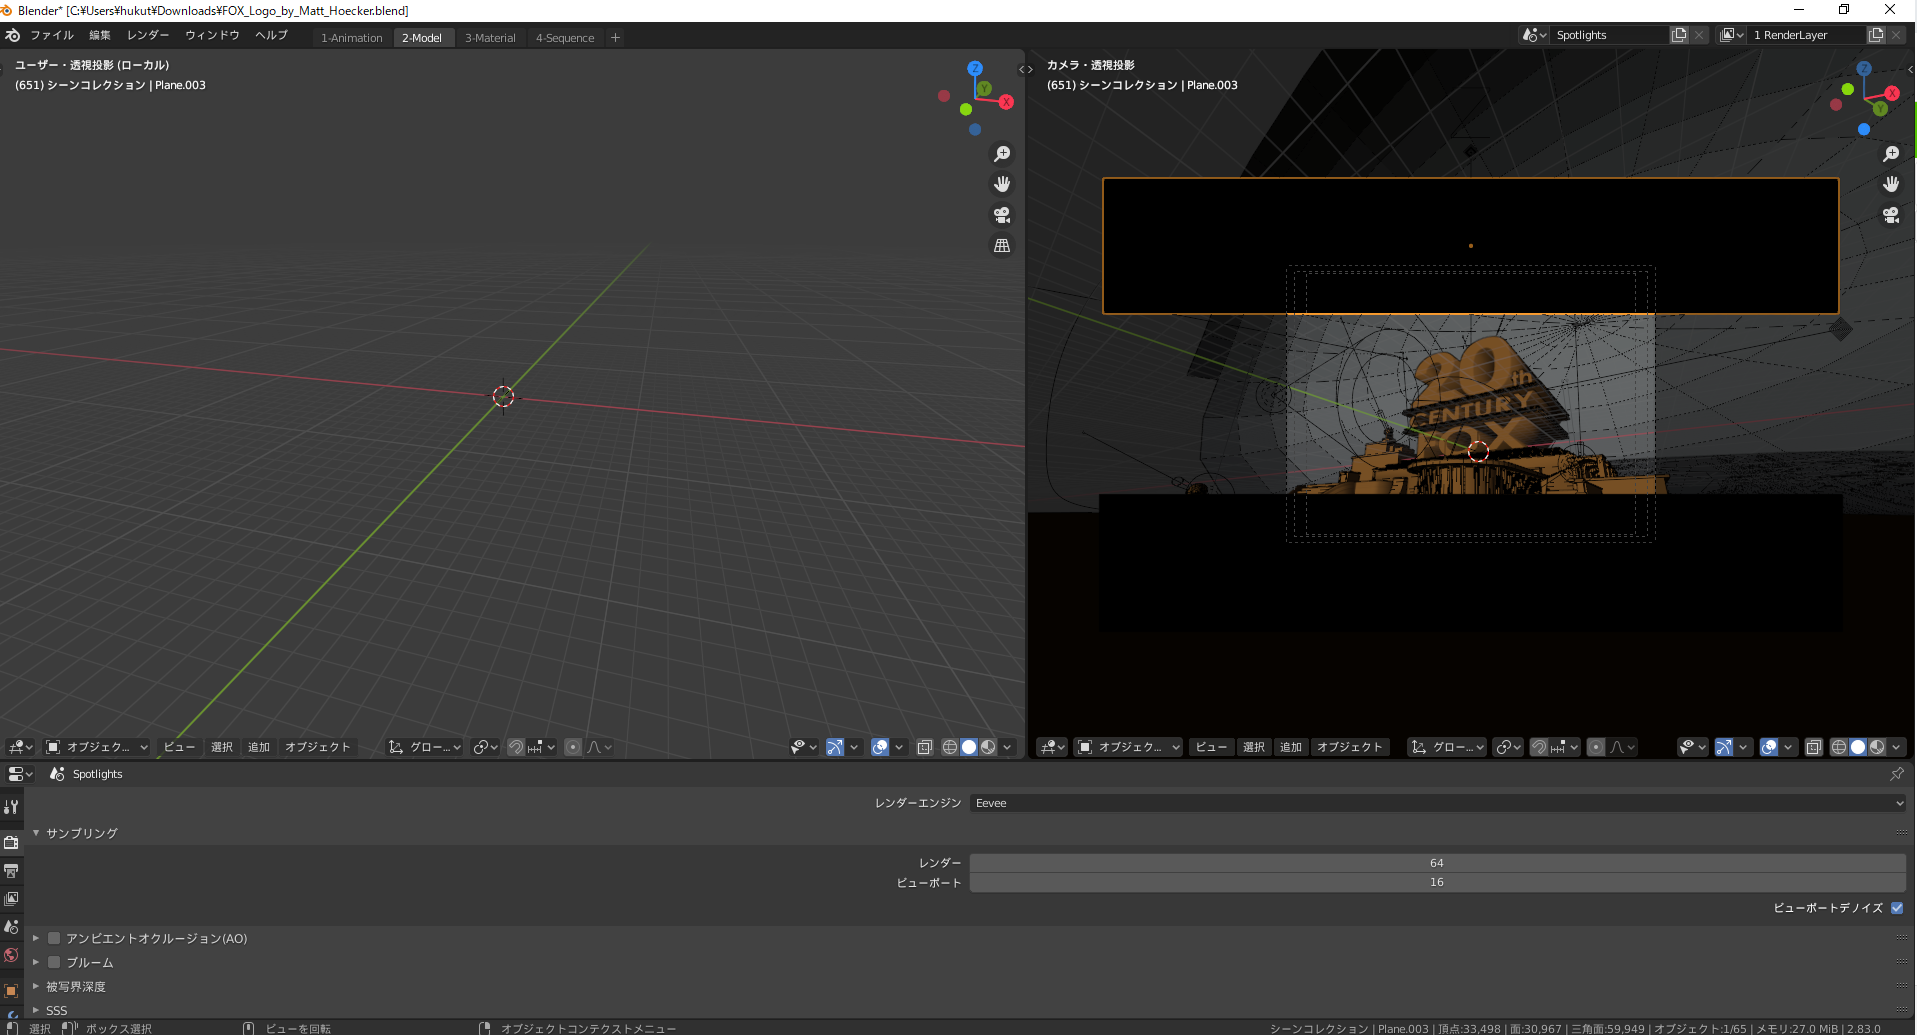Open transform orientation dropdown in left viewport
This screenshot has height=1035, width=1917.
(x=425, y=747)
